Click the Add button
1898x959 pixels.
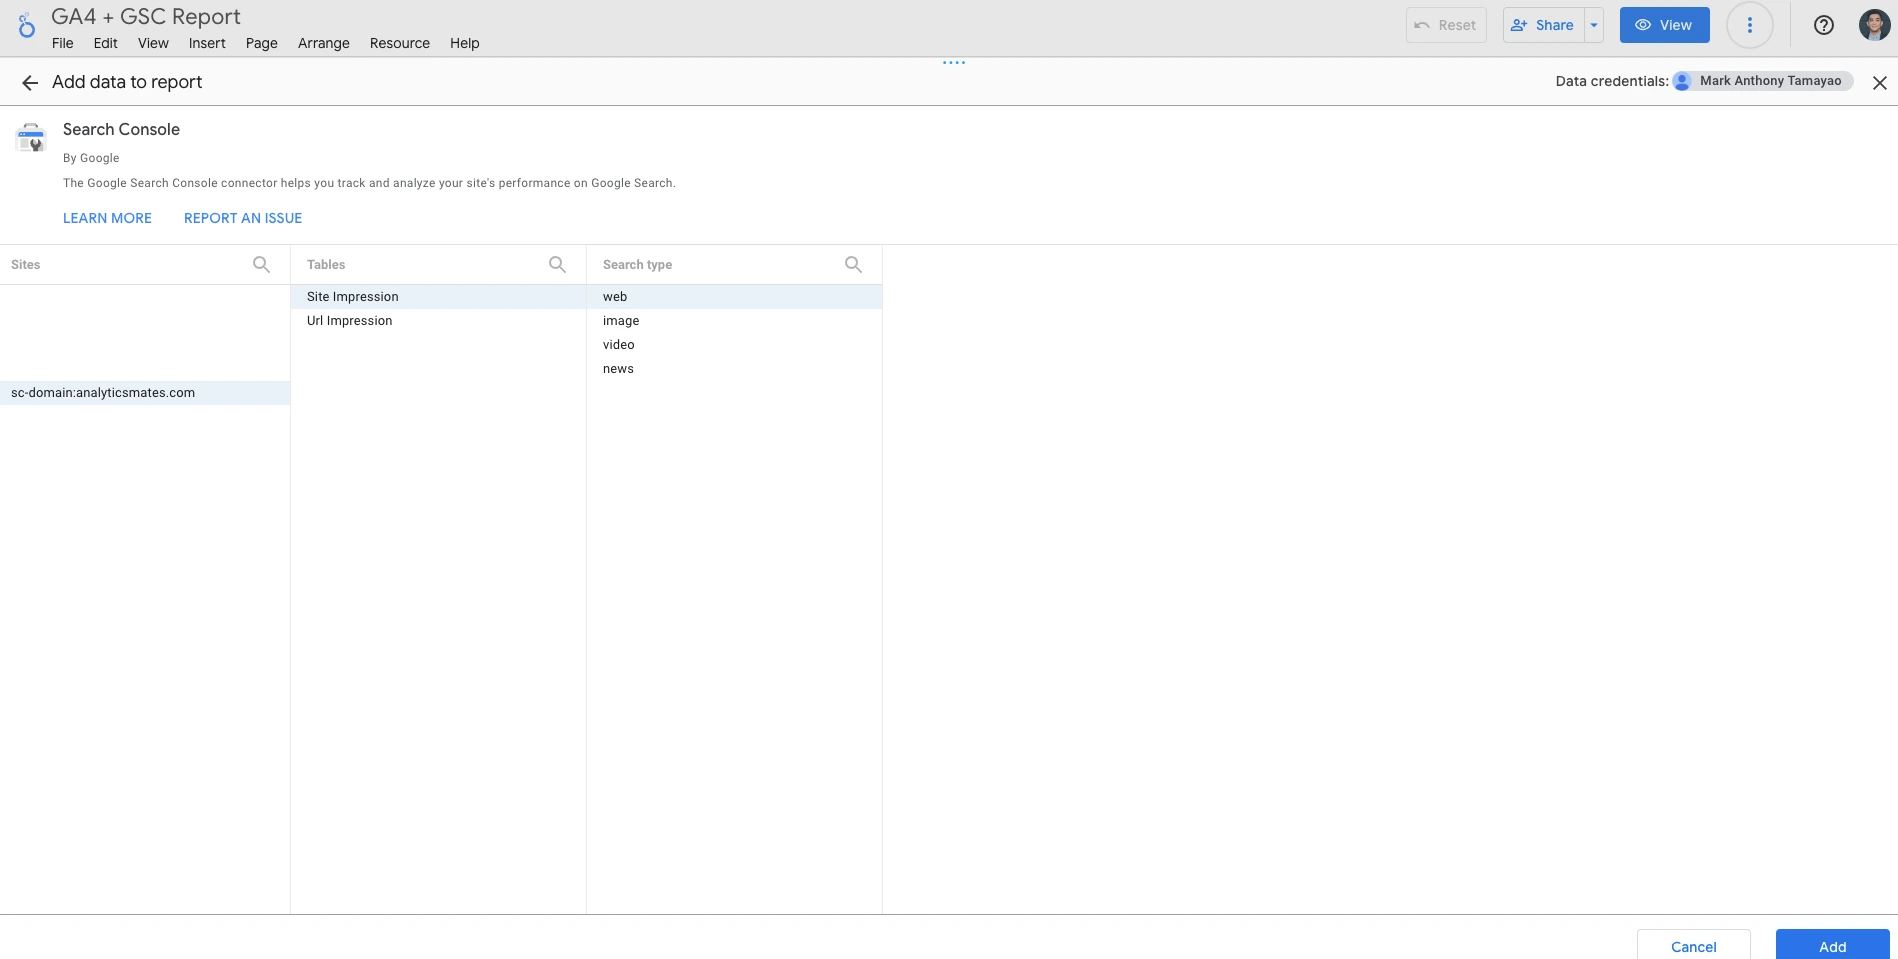(1833, 945)
